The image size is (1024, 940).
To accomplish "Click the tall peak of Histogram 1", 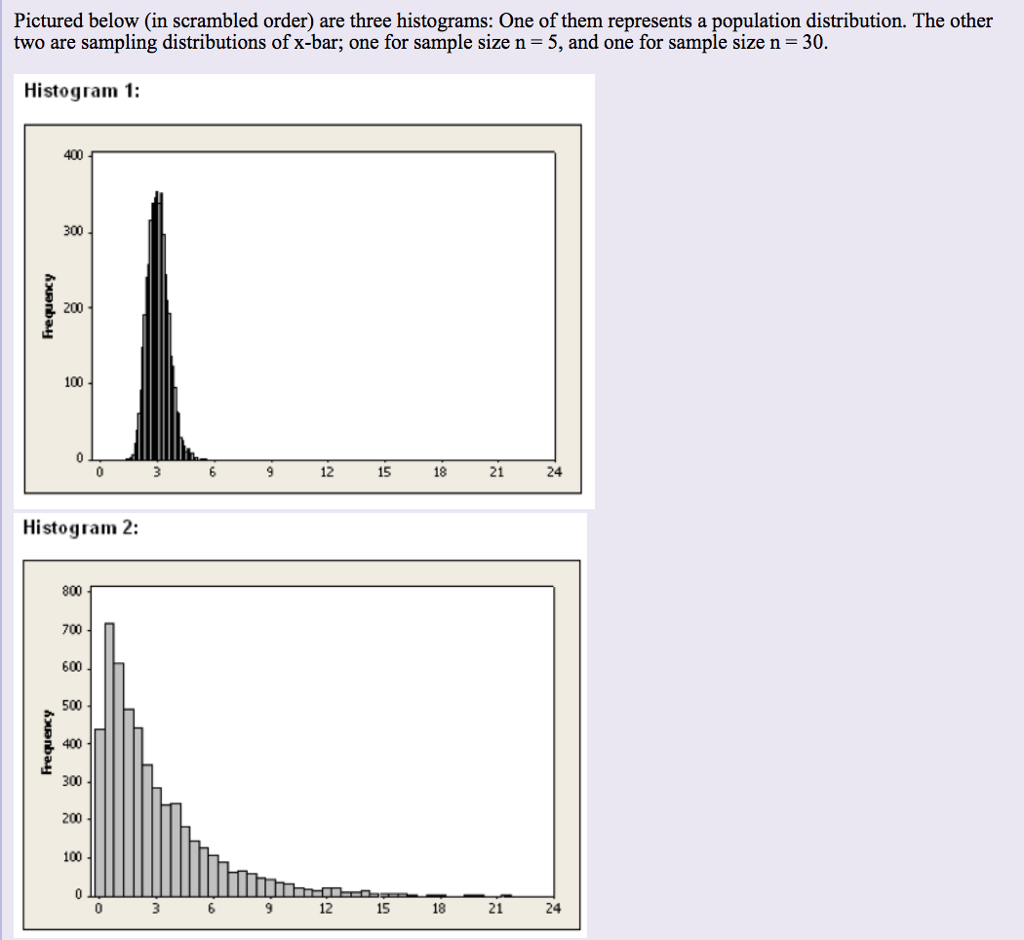I will pyautogui.click(x=157, y=325).
